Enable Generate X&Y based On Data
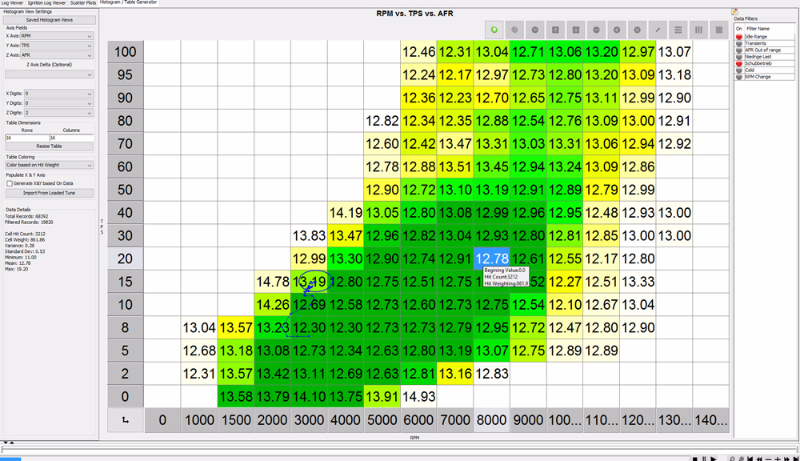The width and height of the screenshot is (800, 461). 9,184
